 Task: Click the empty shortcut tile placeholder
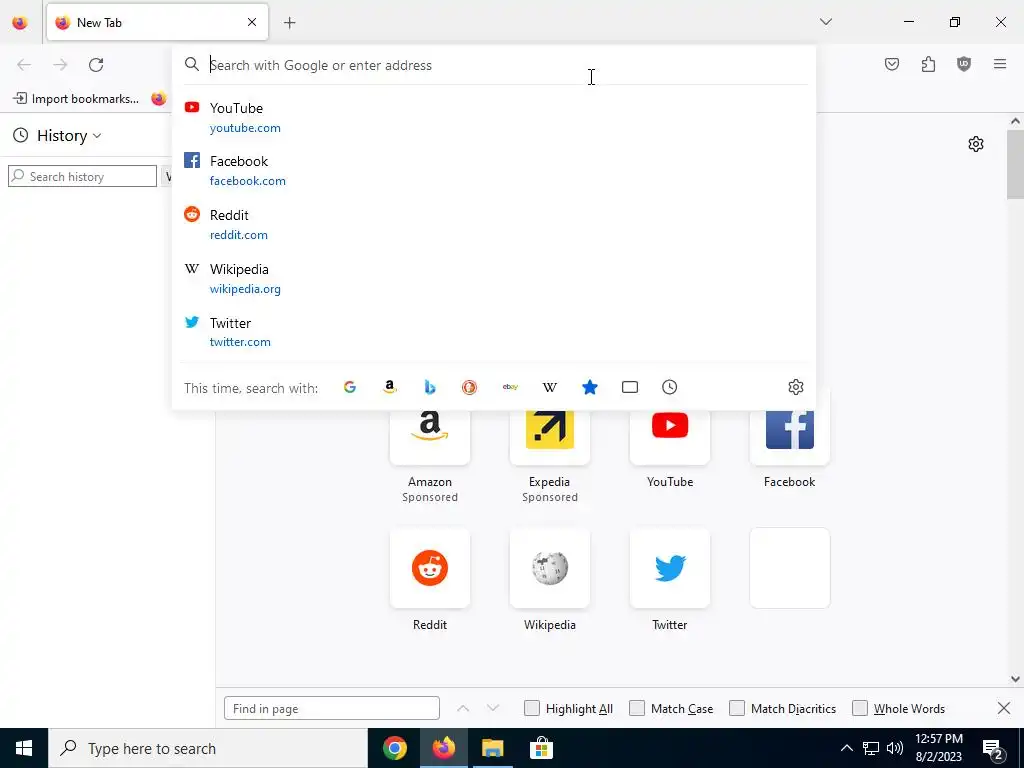(790, 568)
